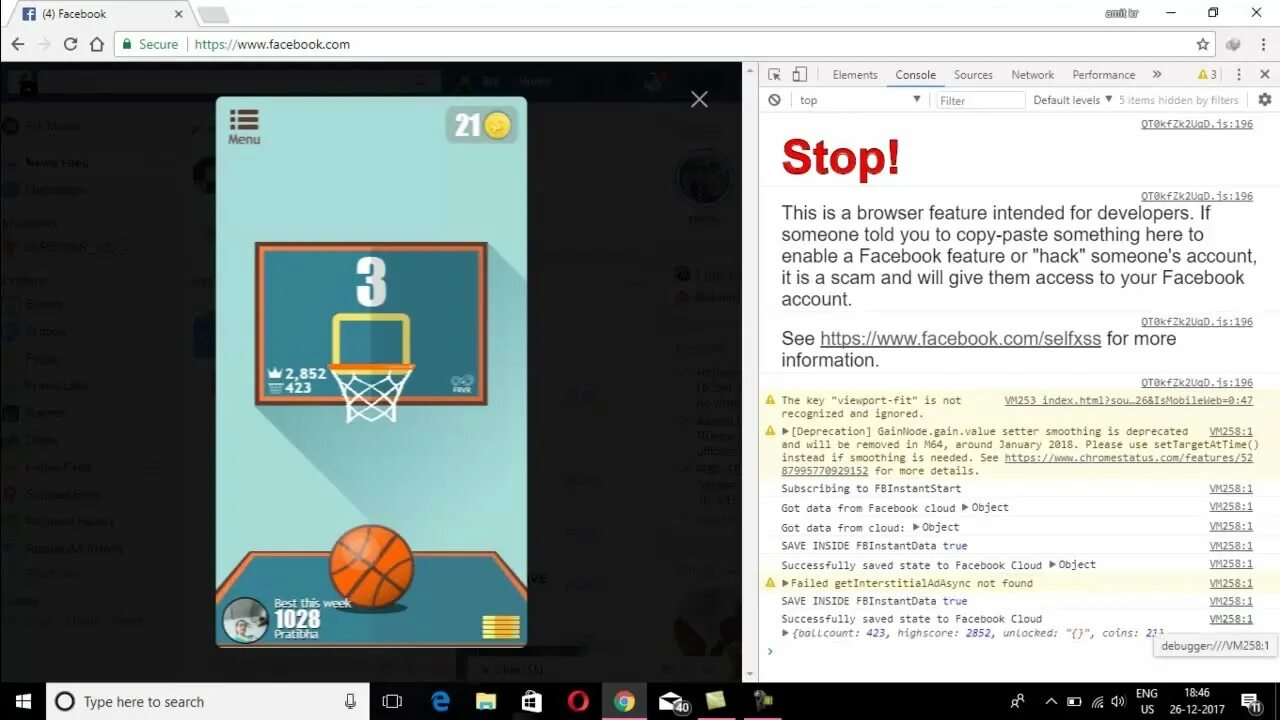Open the 'top' execution context dropdown
Viewport: 1280px width, 720px height.
pos(860,100)
